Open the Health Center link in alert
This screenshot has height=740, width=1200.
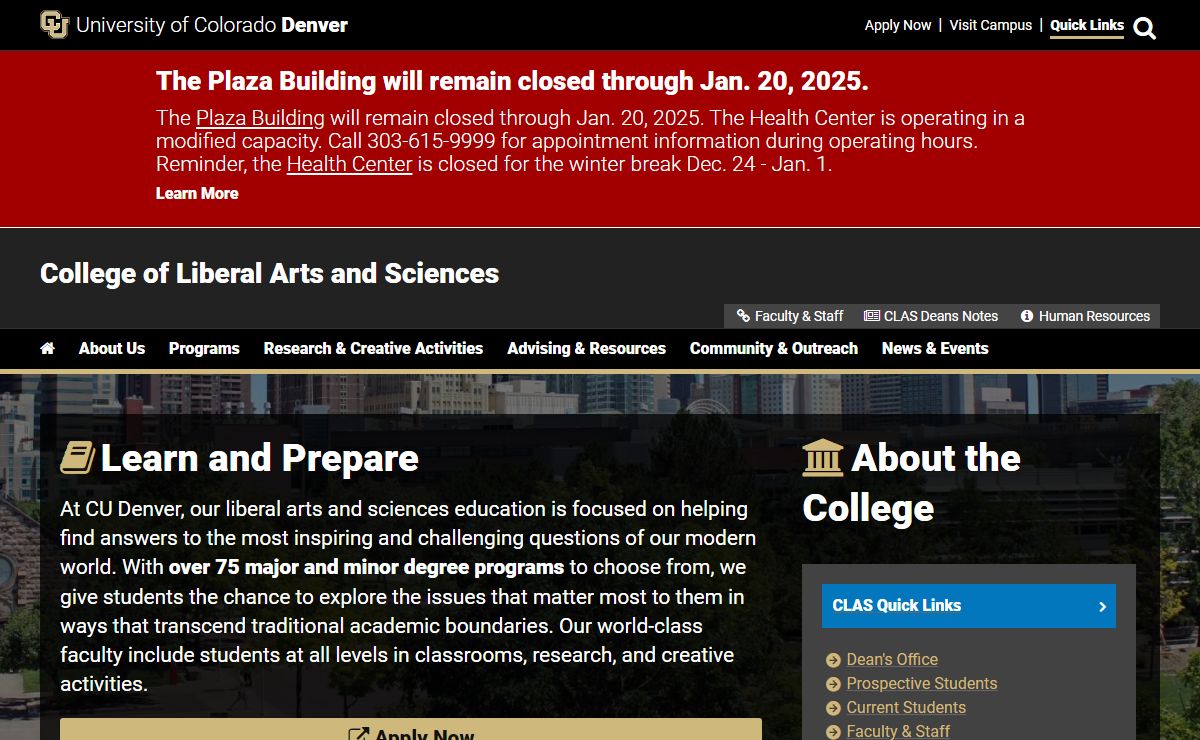click(349, 164)
